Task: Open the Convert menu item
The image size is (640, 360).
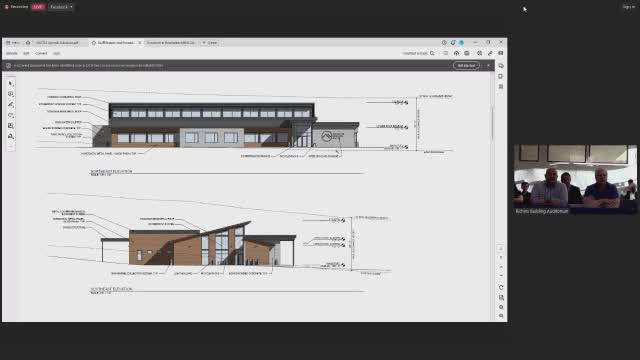Action: coord(41,53)
